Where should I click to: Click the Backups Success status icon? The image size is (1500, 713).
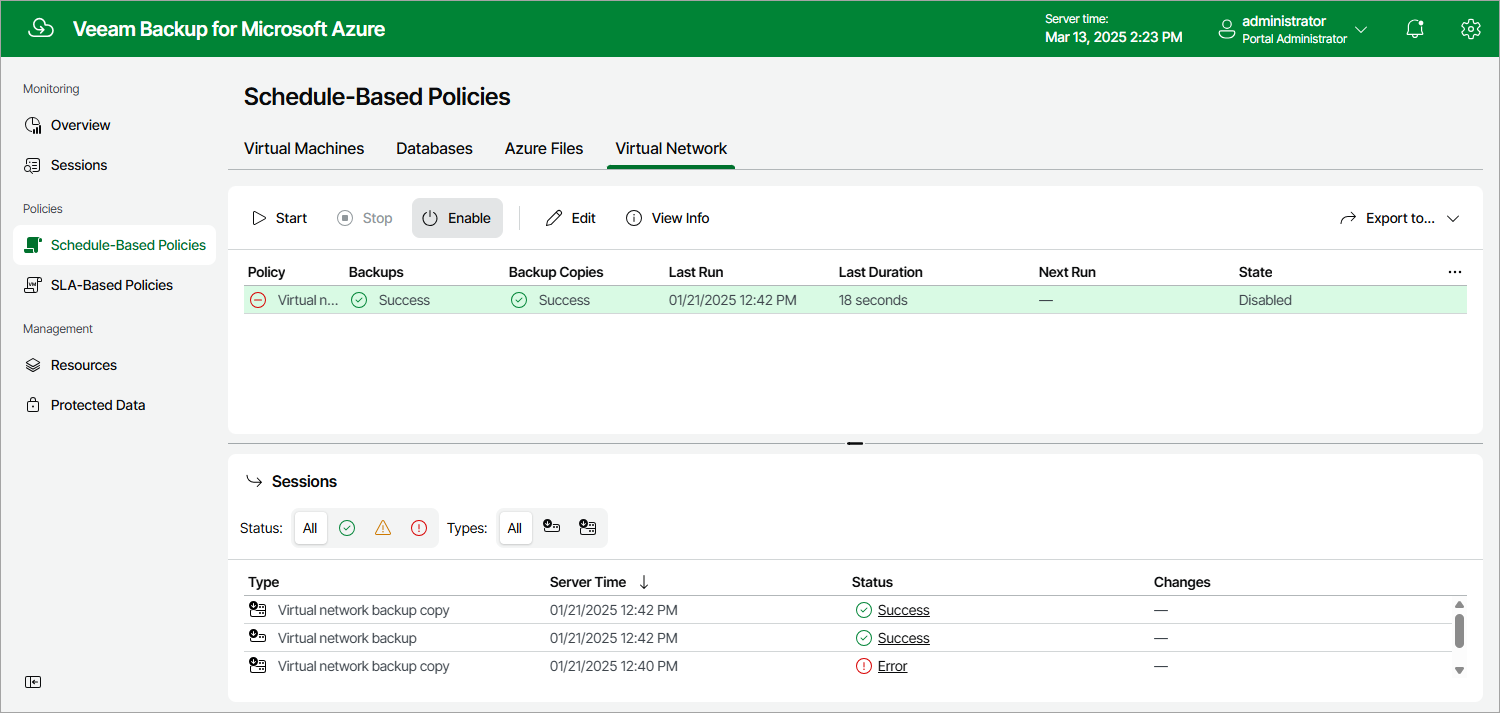[359, 300]
